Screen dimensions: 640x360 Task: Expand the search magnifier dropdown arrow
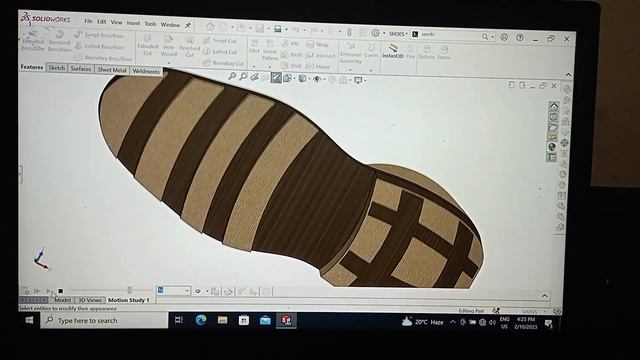coord(492,37)
